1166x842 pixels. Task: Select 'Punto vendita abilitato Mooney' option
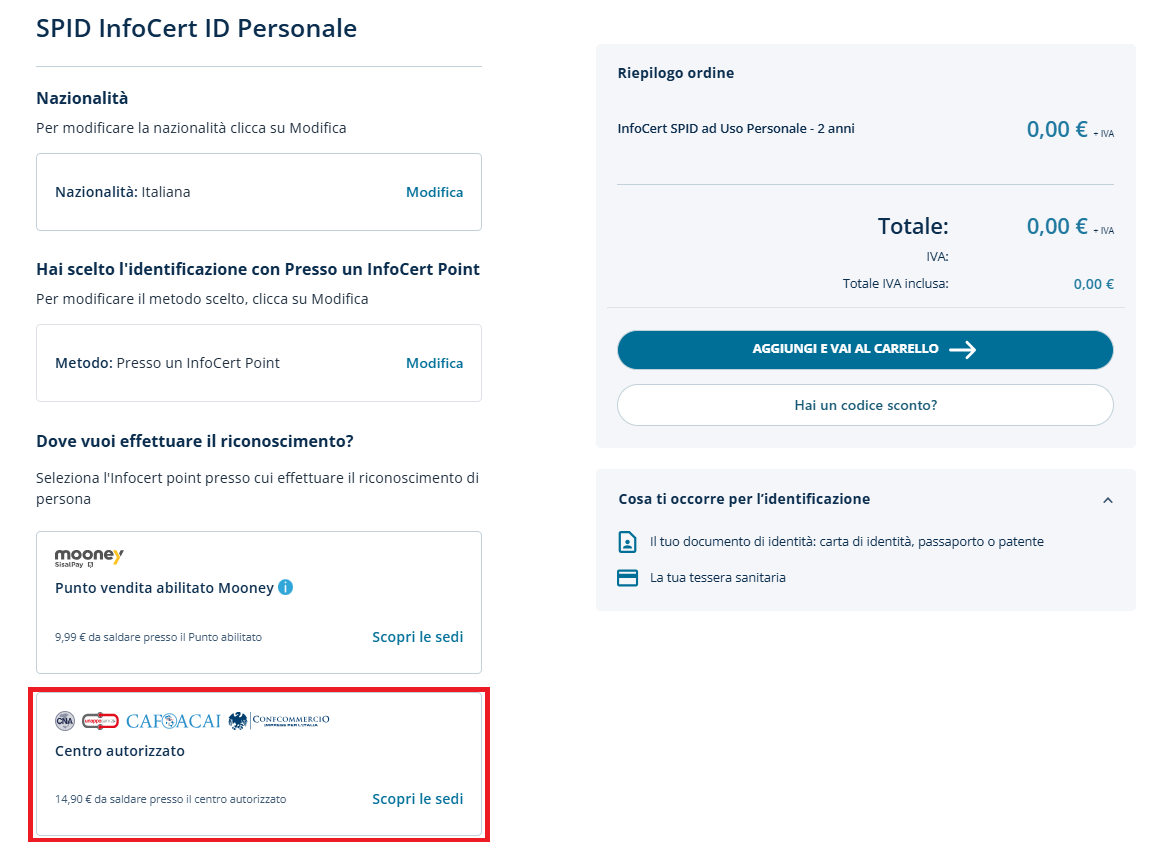point(164,588)
